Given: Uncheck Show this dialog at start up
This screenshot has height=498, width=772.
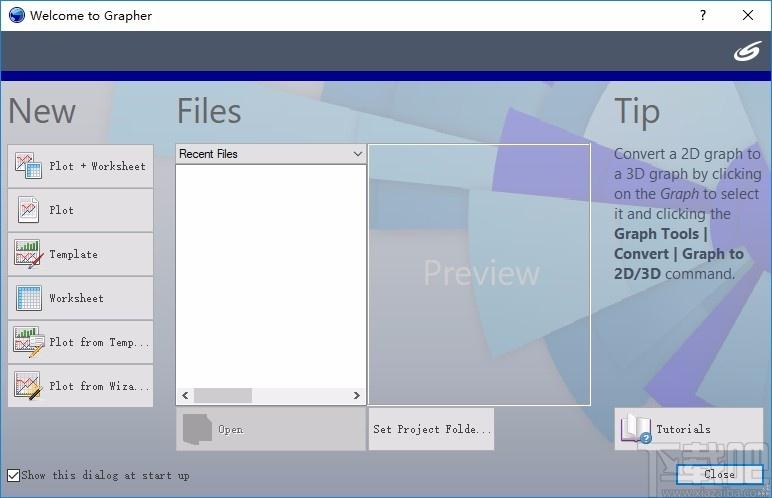Looking at the screenshot, I should coord(14,475).
